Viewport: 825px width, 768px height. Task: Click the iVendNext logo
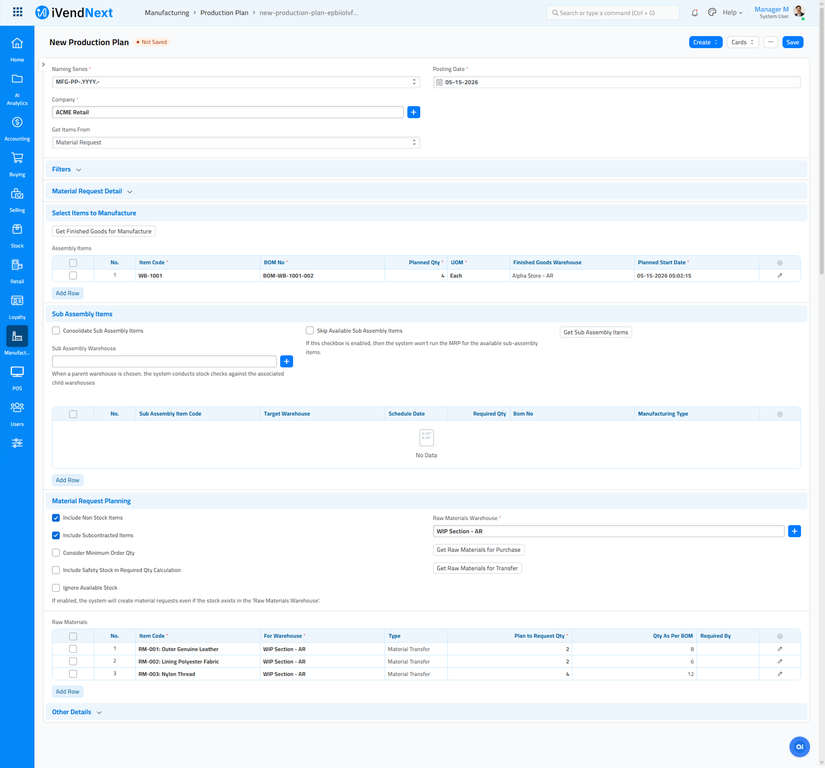74,13
